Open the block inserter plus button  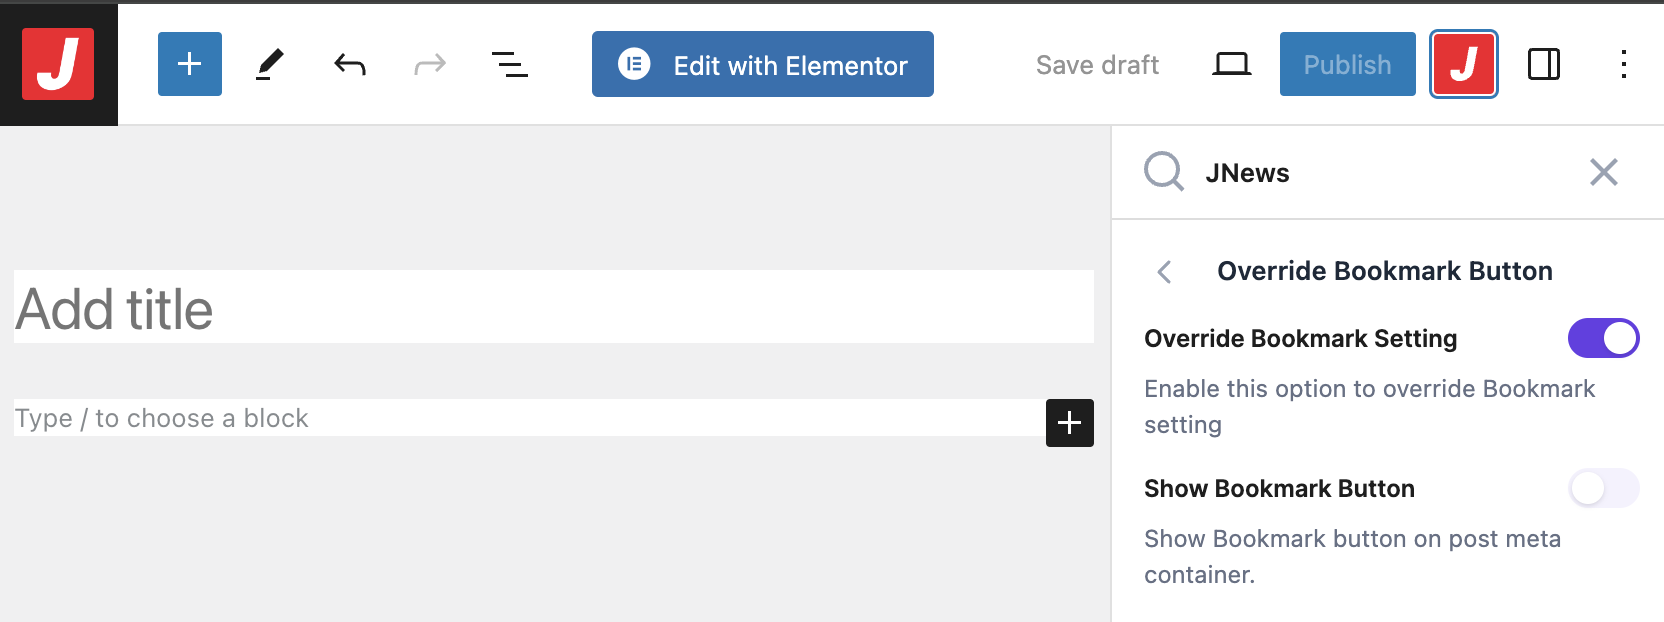click(190, 64)
